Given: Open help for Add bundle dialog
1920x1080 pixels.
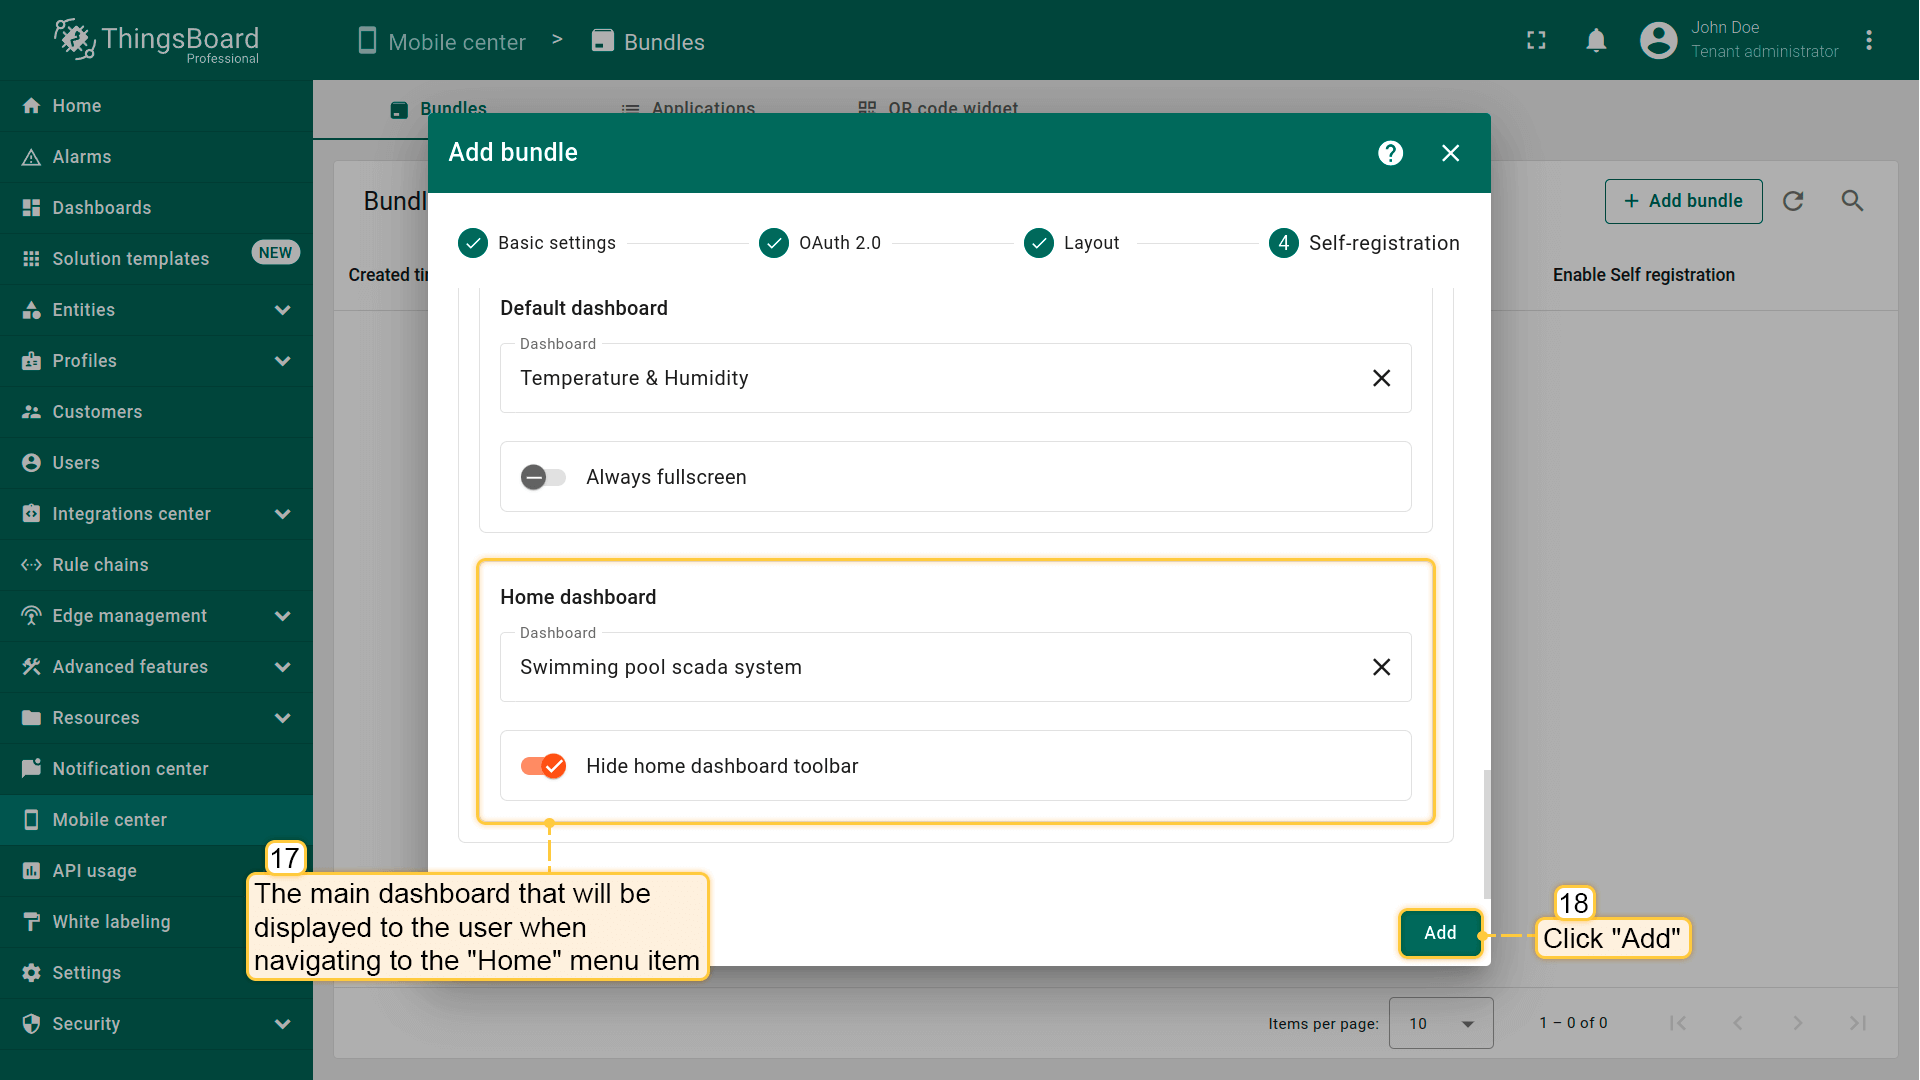Looking at the screenshot, I should [x=1390, y=153].
